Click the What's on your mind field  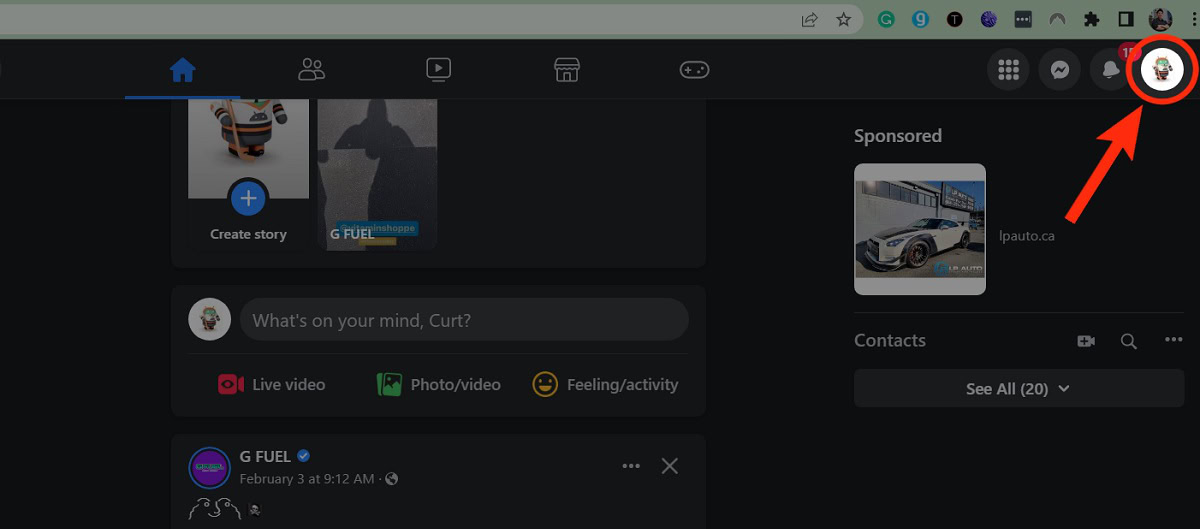tap(464, 320)
